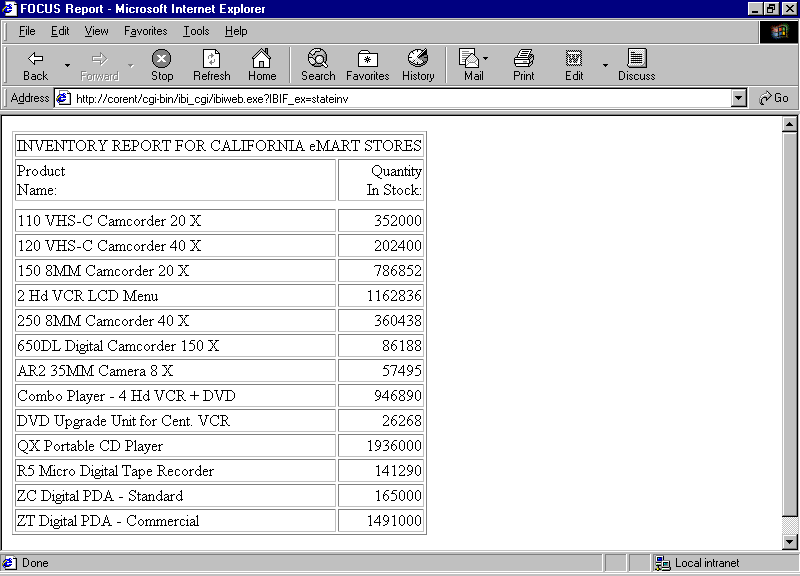The image size is (800, 576).
Task: Open the File menu
Action: [27, 31]
